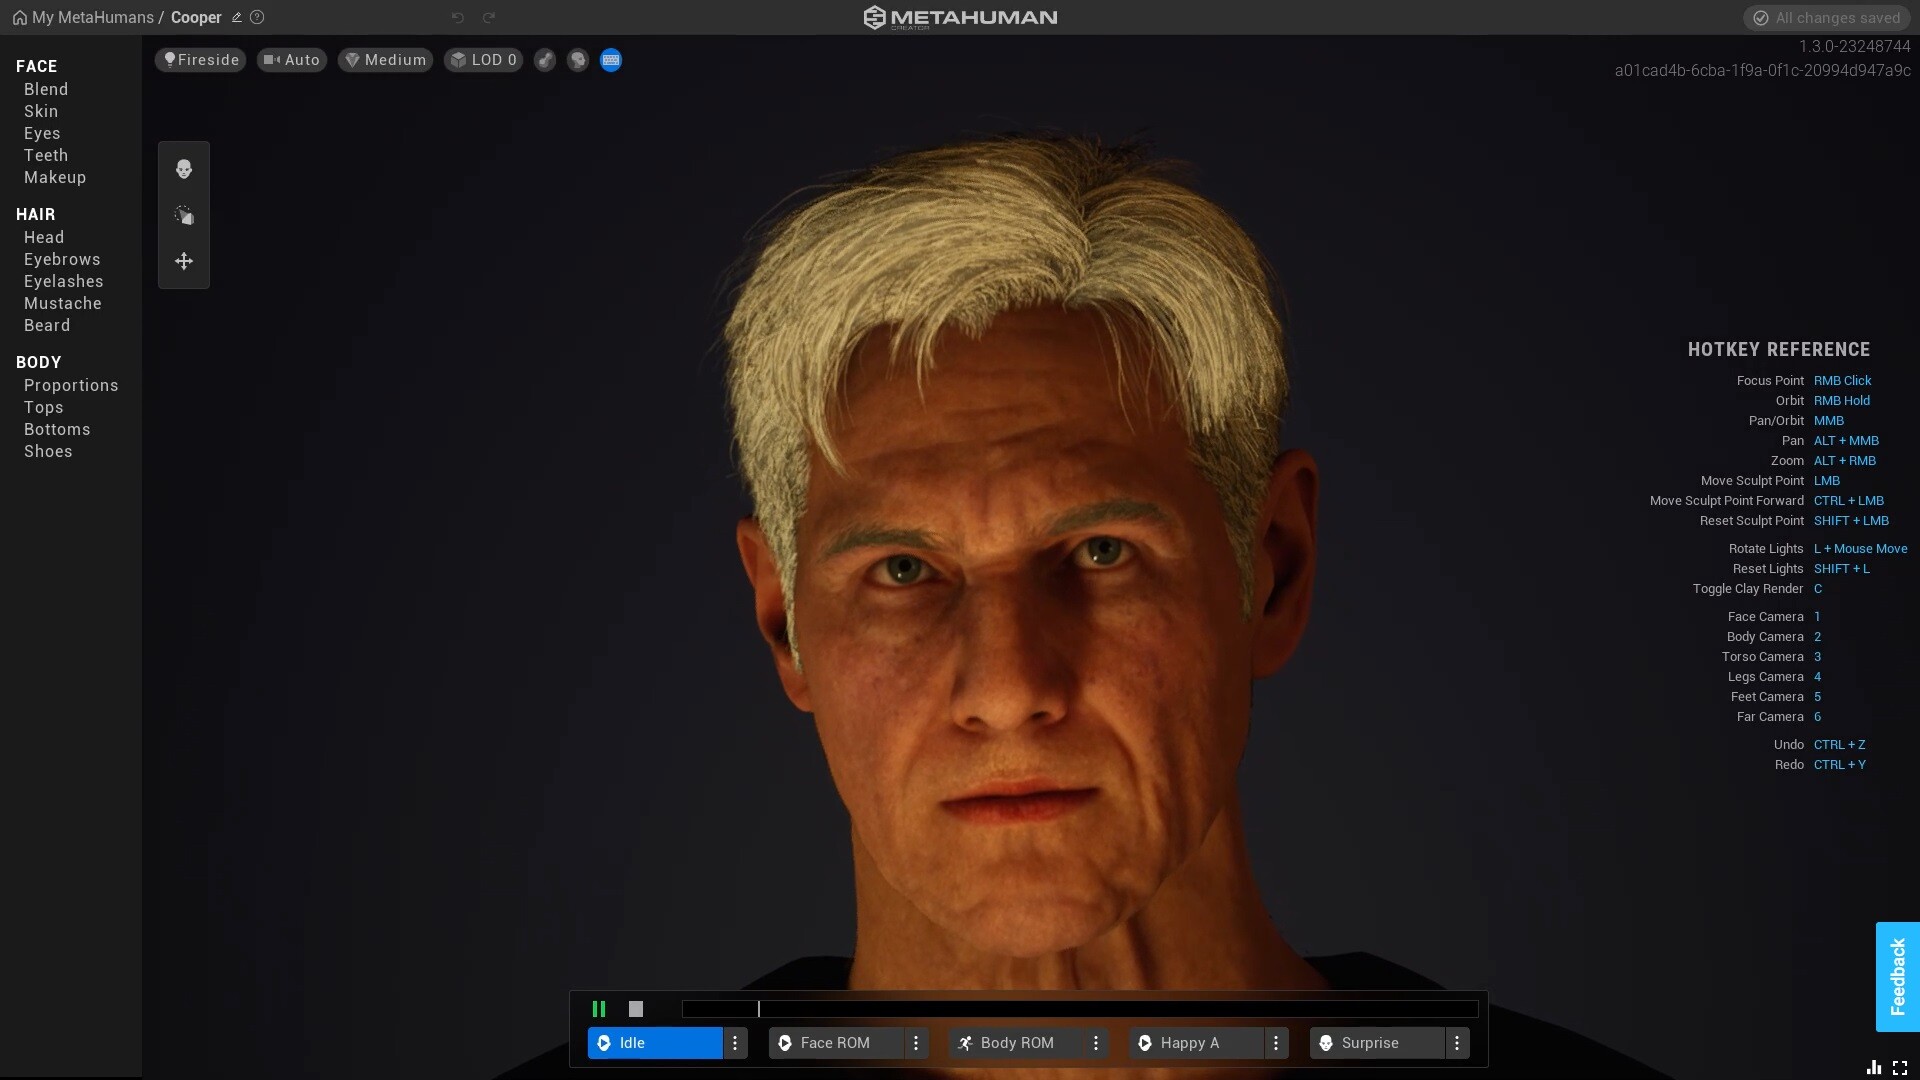
Task: Select Skin under the FACE section
Action: tap(41, 111)
